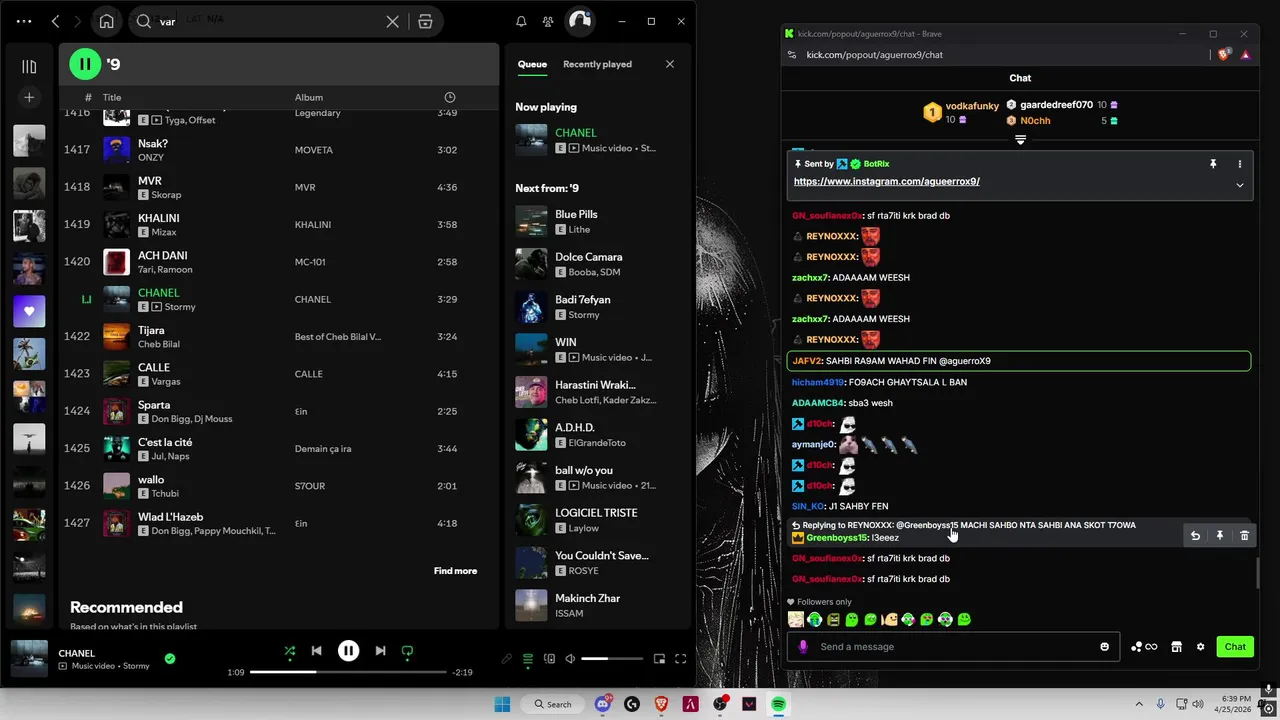Sort tracks by Album column

coord(309,97)
